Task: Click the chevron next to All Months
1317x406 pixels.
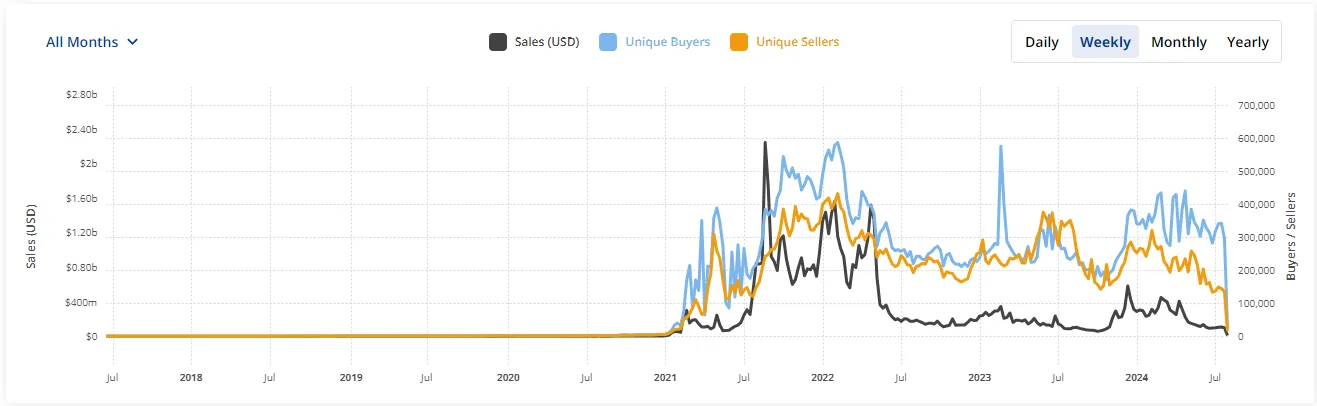Action: coord(133,42)
